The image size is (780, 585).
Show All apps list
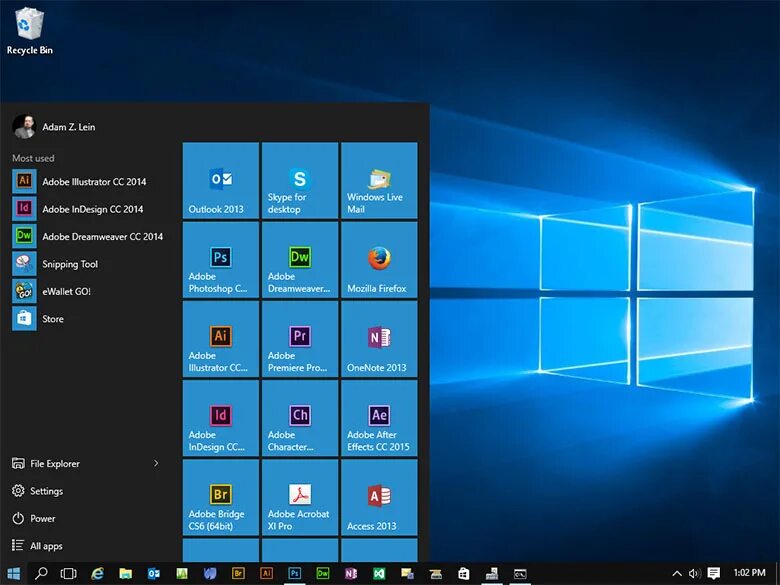tap(37, 546)
